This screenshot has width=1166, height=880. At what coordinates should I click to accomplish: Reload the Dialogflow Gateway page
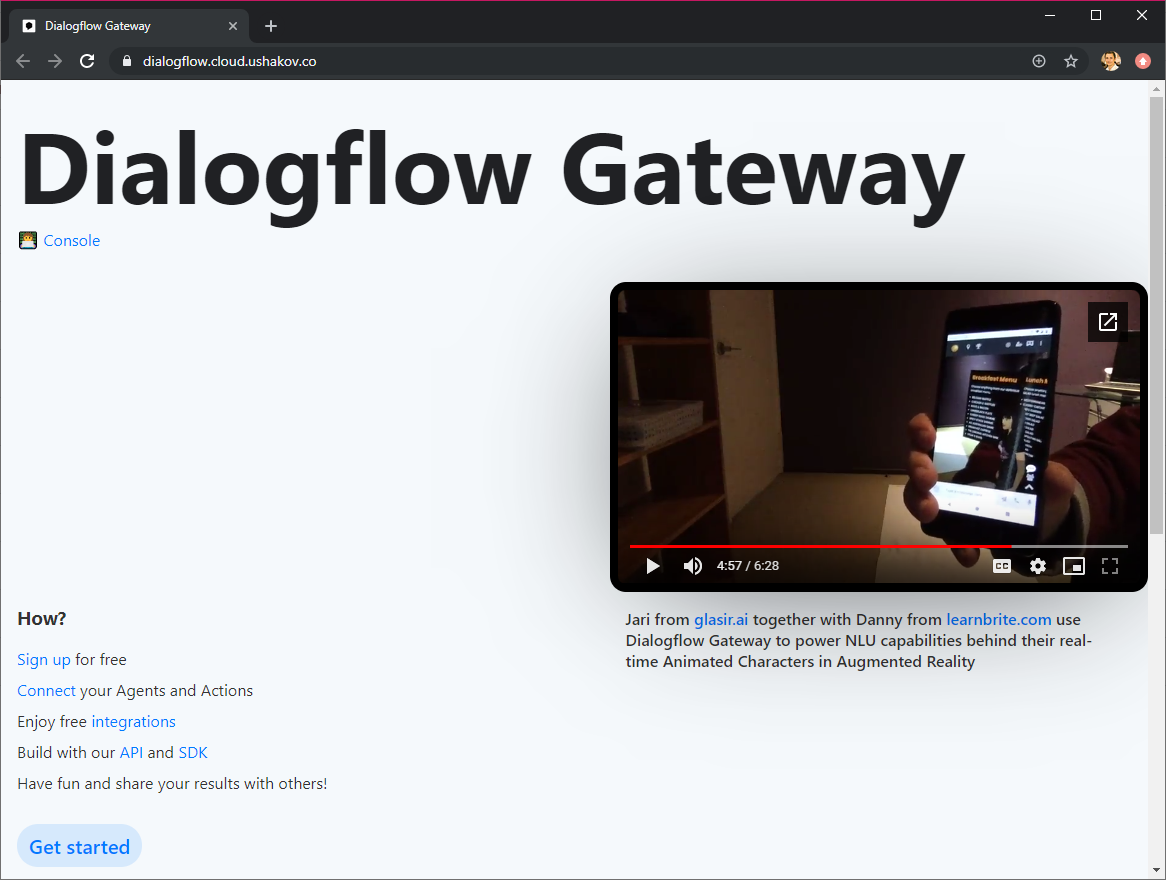tap(87, 61)
